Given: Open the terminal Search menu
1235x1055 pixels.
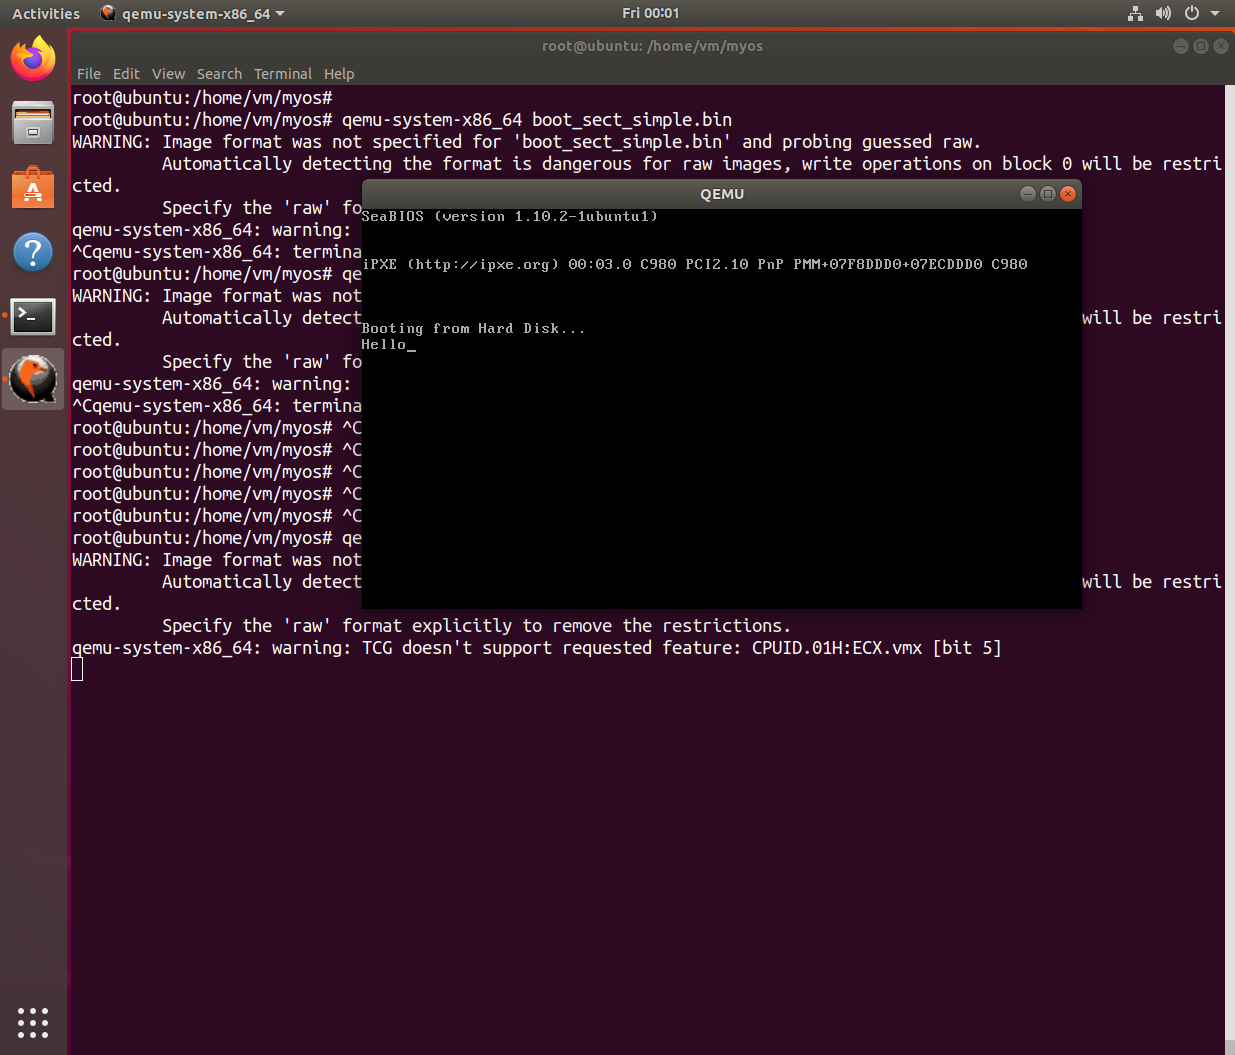Looking at the screenshot, I should 219,74.
